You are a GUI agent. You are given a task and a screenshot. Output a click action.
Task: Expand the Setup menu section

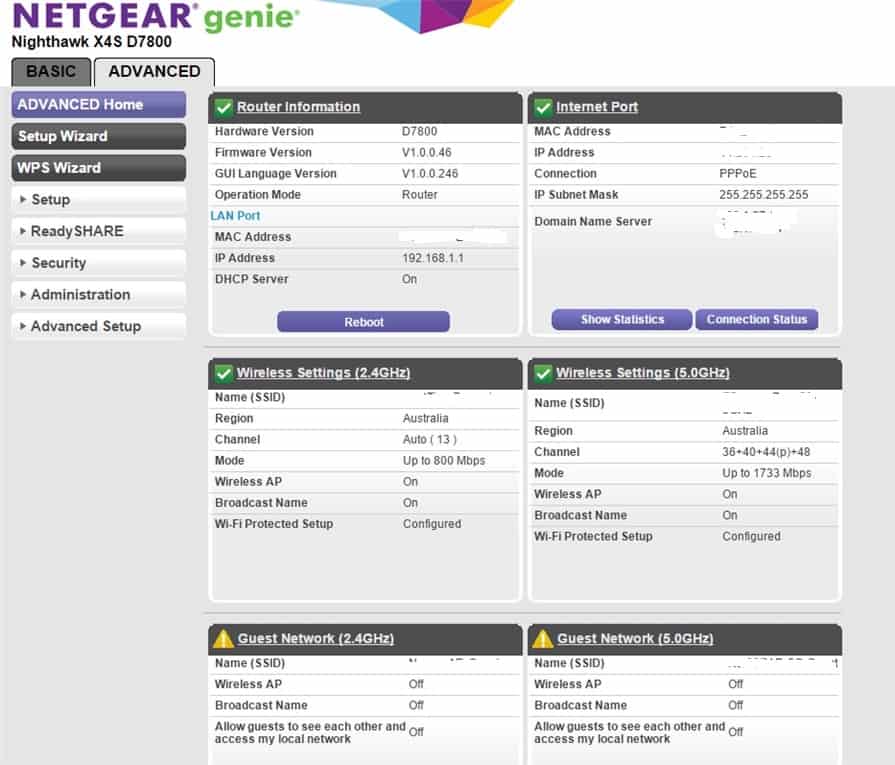[x=98, y=200]
